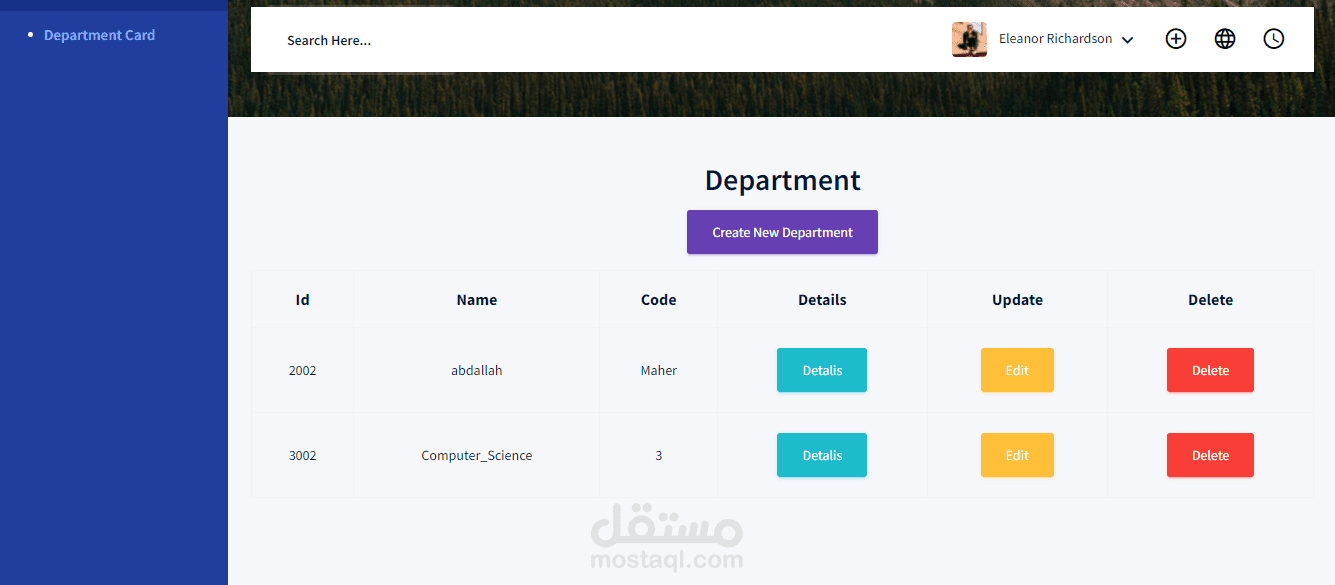1335x585 pixels.
Task: Click the name cell abdallah
Action: 477,370
